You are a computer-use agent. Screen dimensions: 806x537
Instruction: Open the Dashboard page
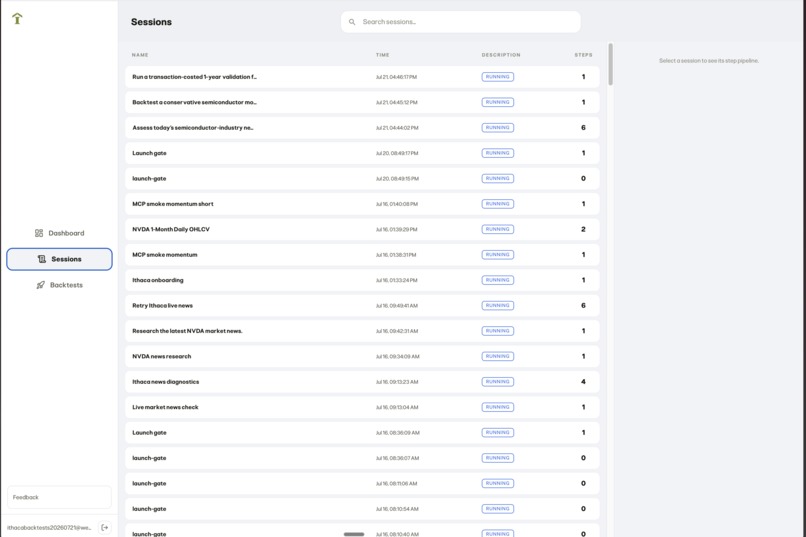pyautogui.click(x=59, y=233)
